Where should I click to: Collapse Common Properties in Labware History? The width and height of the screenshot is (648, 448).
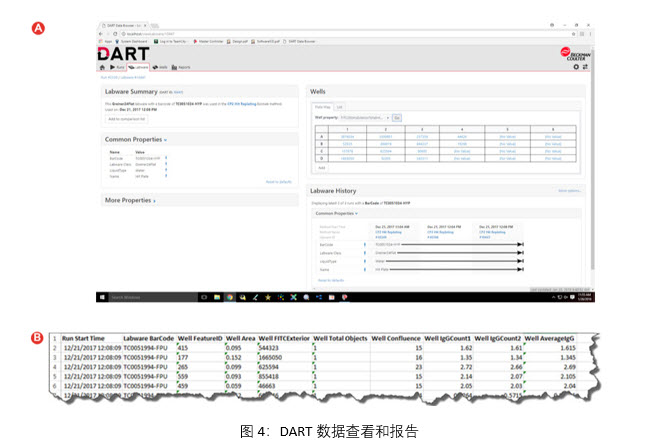click(x=338, y=213)
